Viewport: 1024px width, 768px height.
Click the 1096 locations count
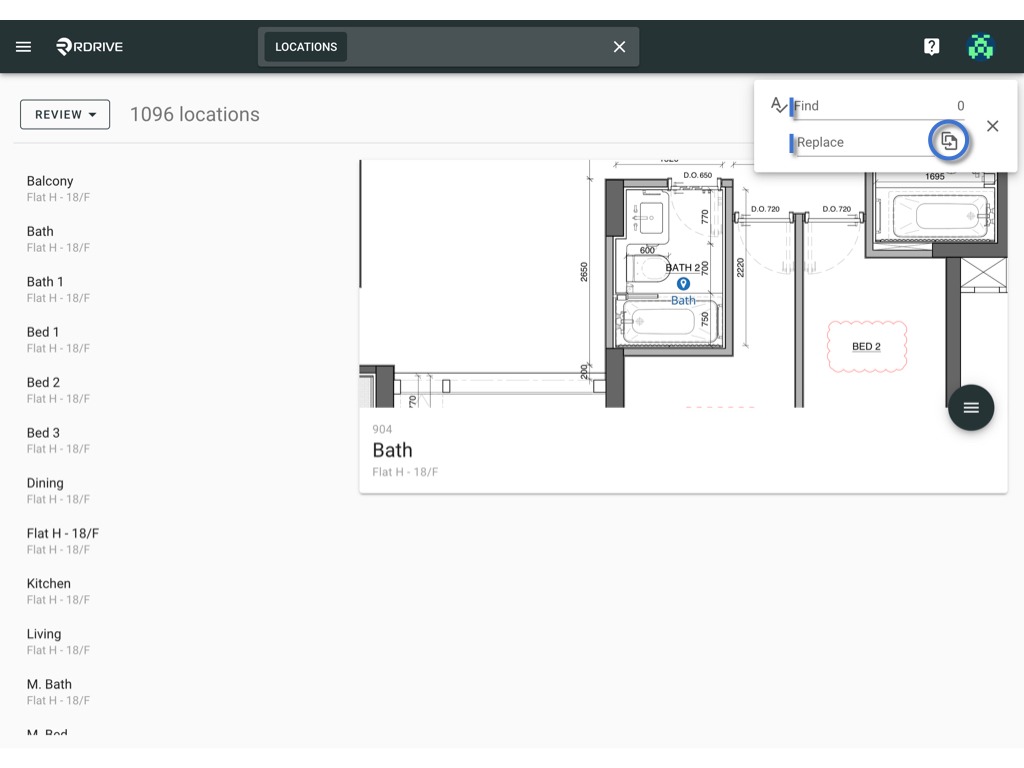pyautogui.click(x=195, y=114)
